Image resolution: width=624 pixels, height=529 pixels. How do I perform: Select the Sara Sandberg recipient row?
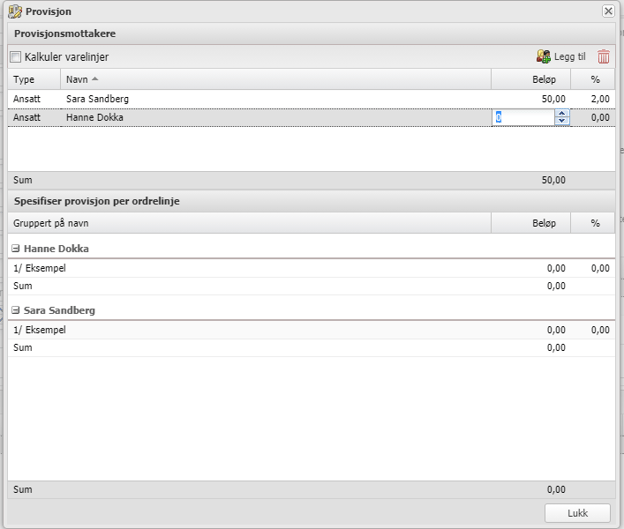(x=250, y=99)
